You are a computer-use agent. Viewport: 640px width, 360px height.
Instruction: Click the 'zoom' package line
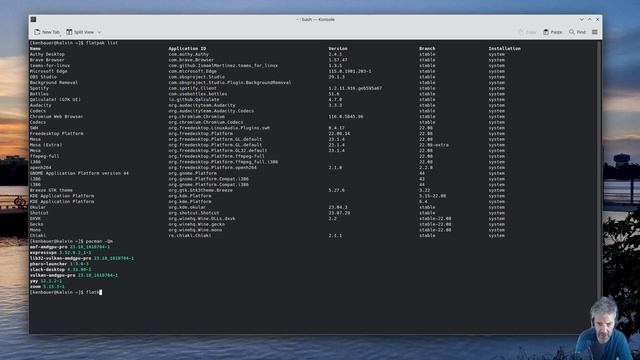pyautogui.click(x=47, y=287)
